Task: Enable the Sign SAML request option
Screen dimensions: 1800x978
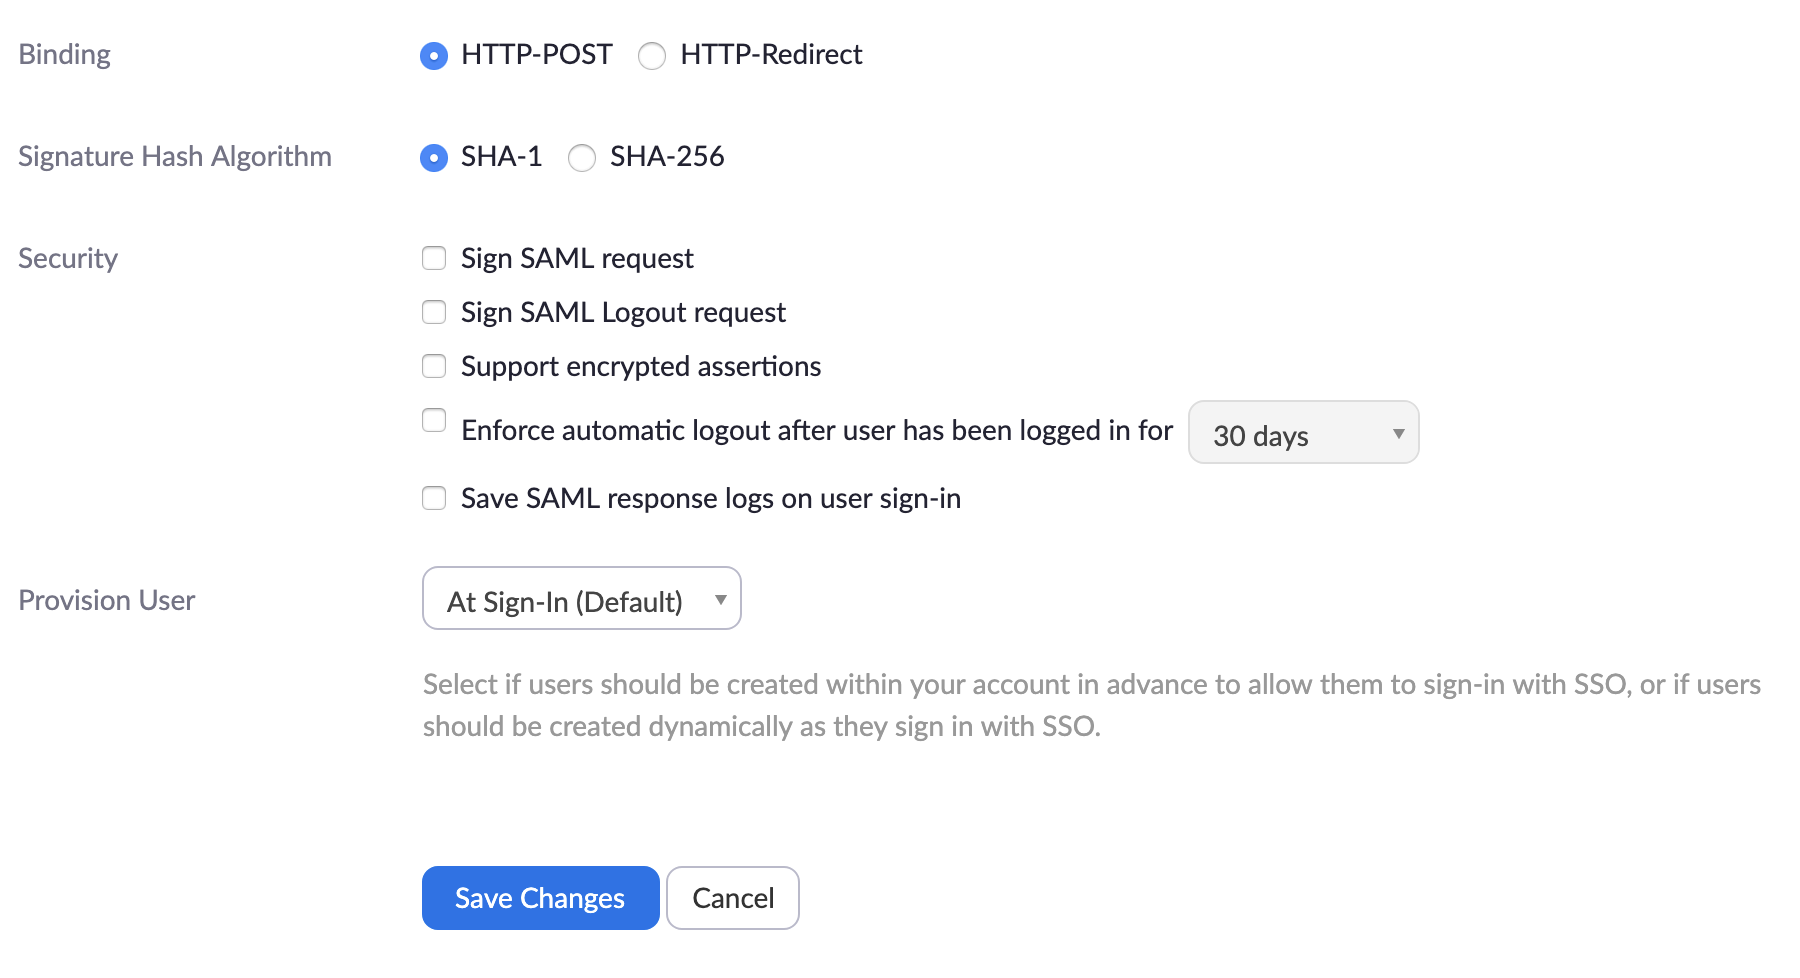Action: click(434, 258)
